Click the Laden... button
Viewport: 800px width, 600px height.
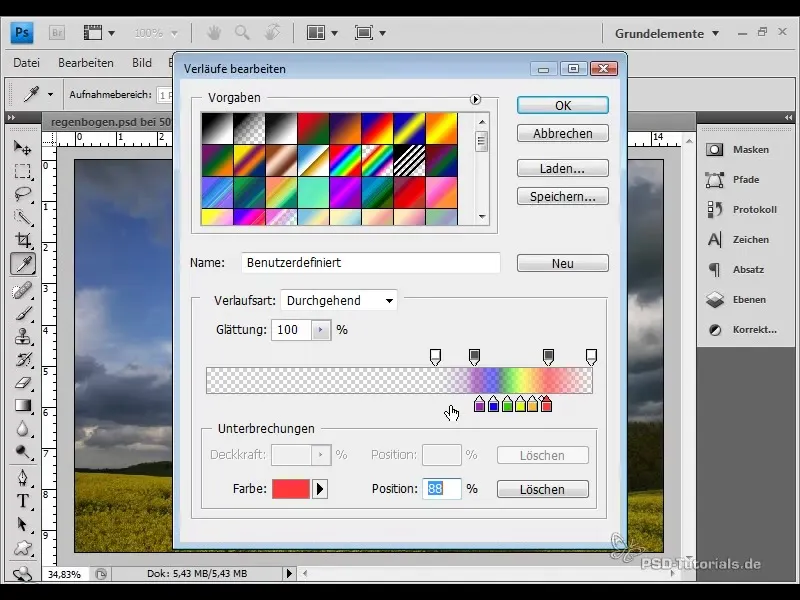coord(563,168)
